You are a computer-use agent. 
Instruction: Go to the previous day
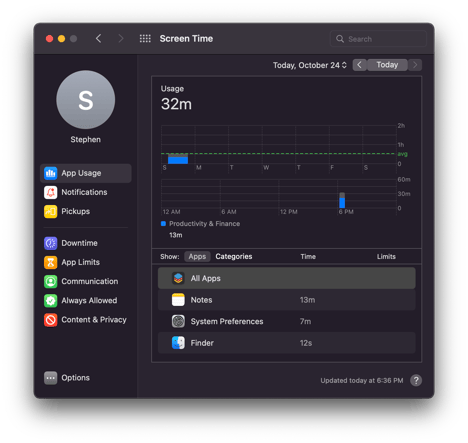pyautogui.click(x=359, y=65)
